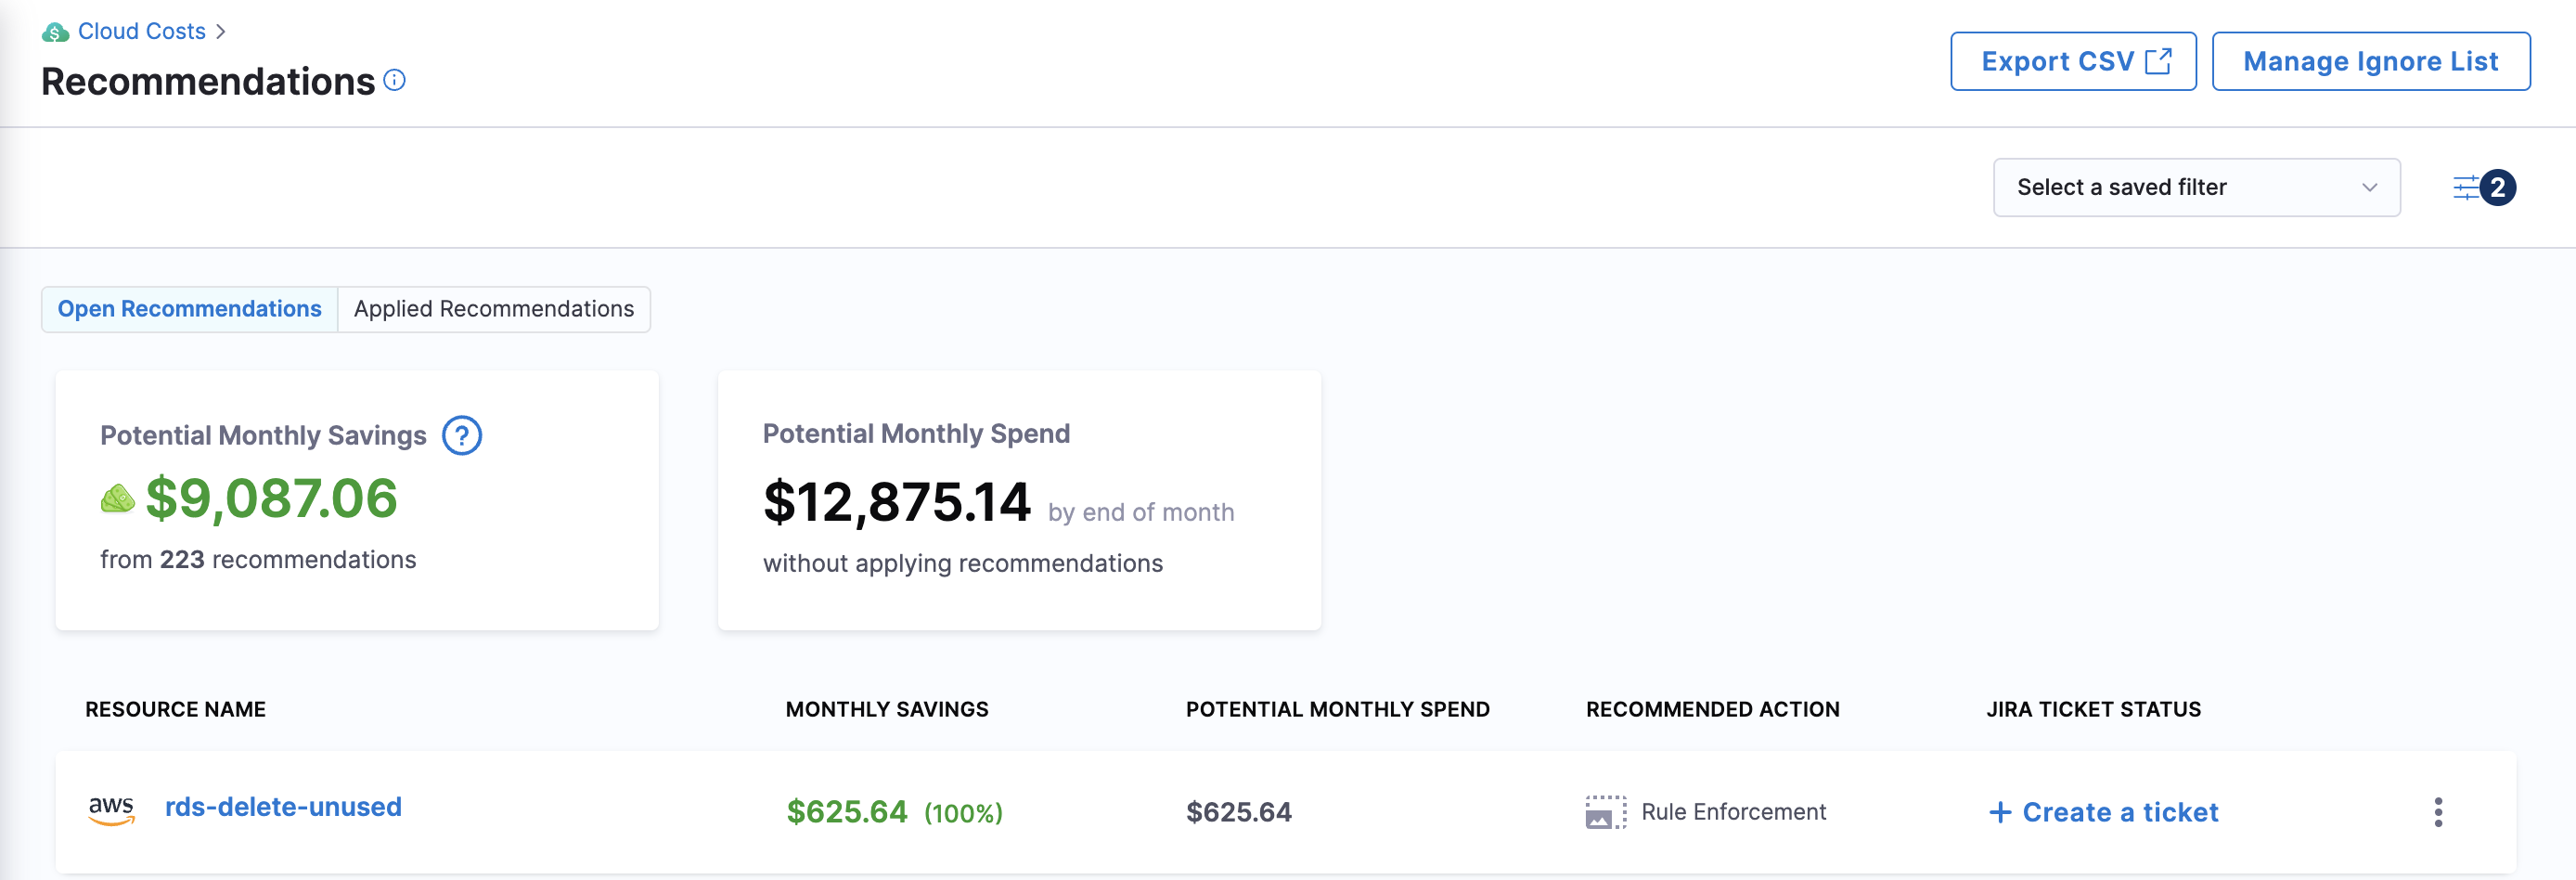Viewport: 2576px width, 880px height.
Task: Click the Resource Name column header
Action: pyautogui.click(x=175, y=709)
